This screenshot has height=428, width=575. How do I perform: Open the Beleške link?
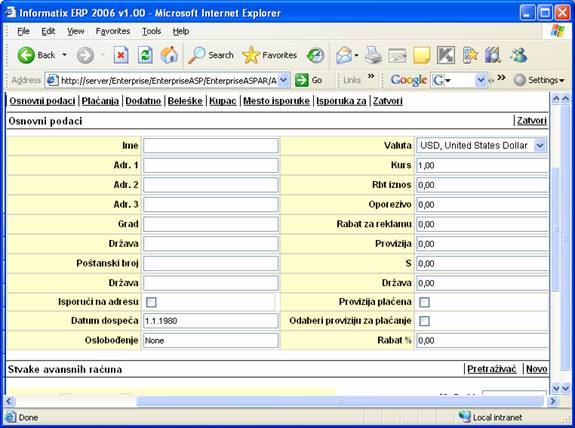point(185,101)
